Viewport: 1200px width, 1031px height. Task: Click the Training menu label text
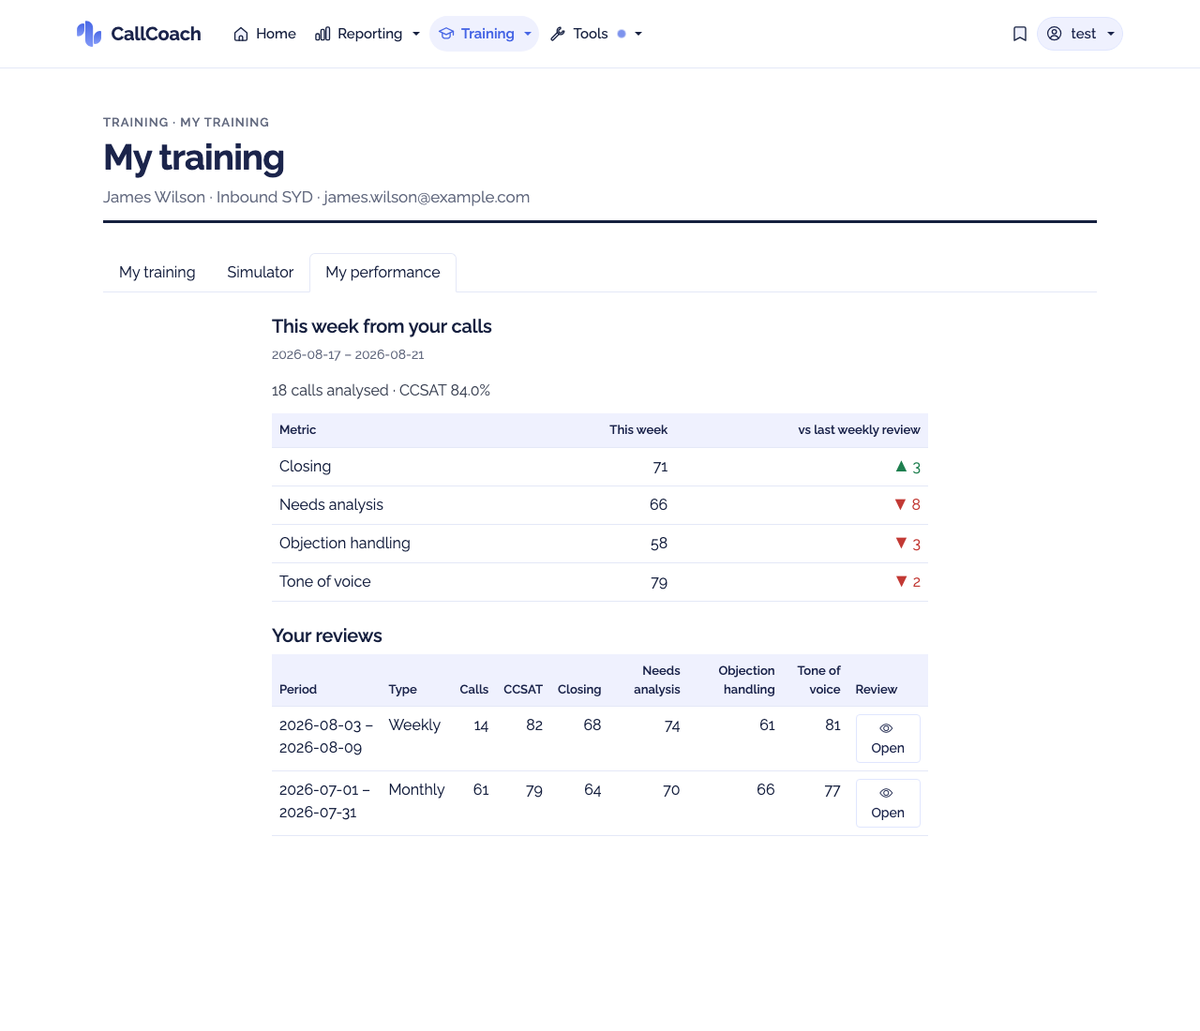coord(487,34)
